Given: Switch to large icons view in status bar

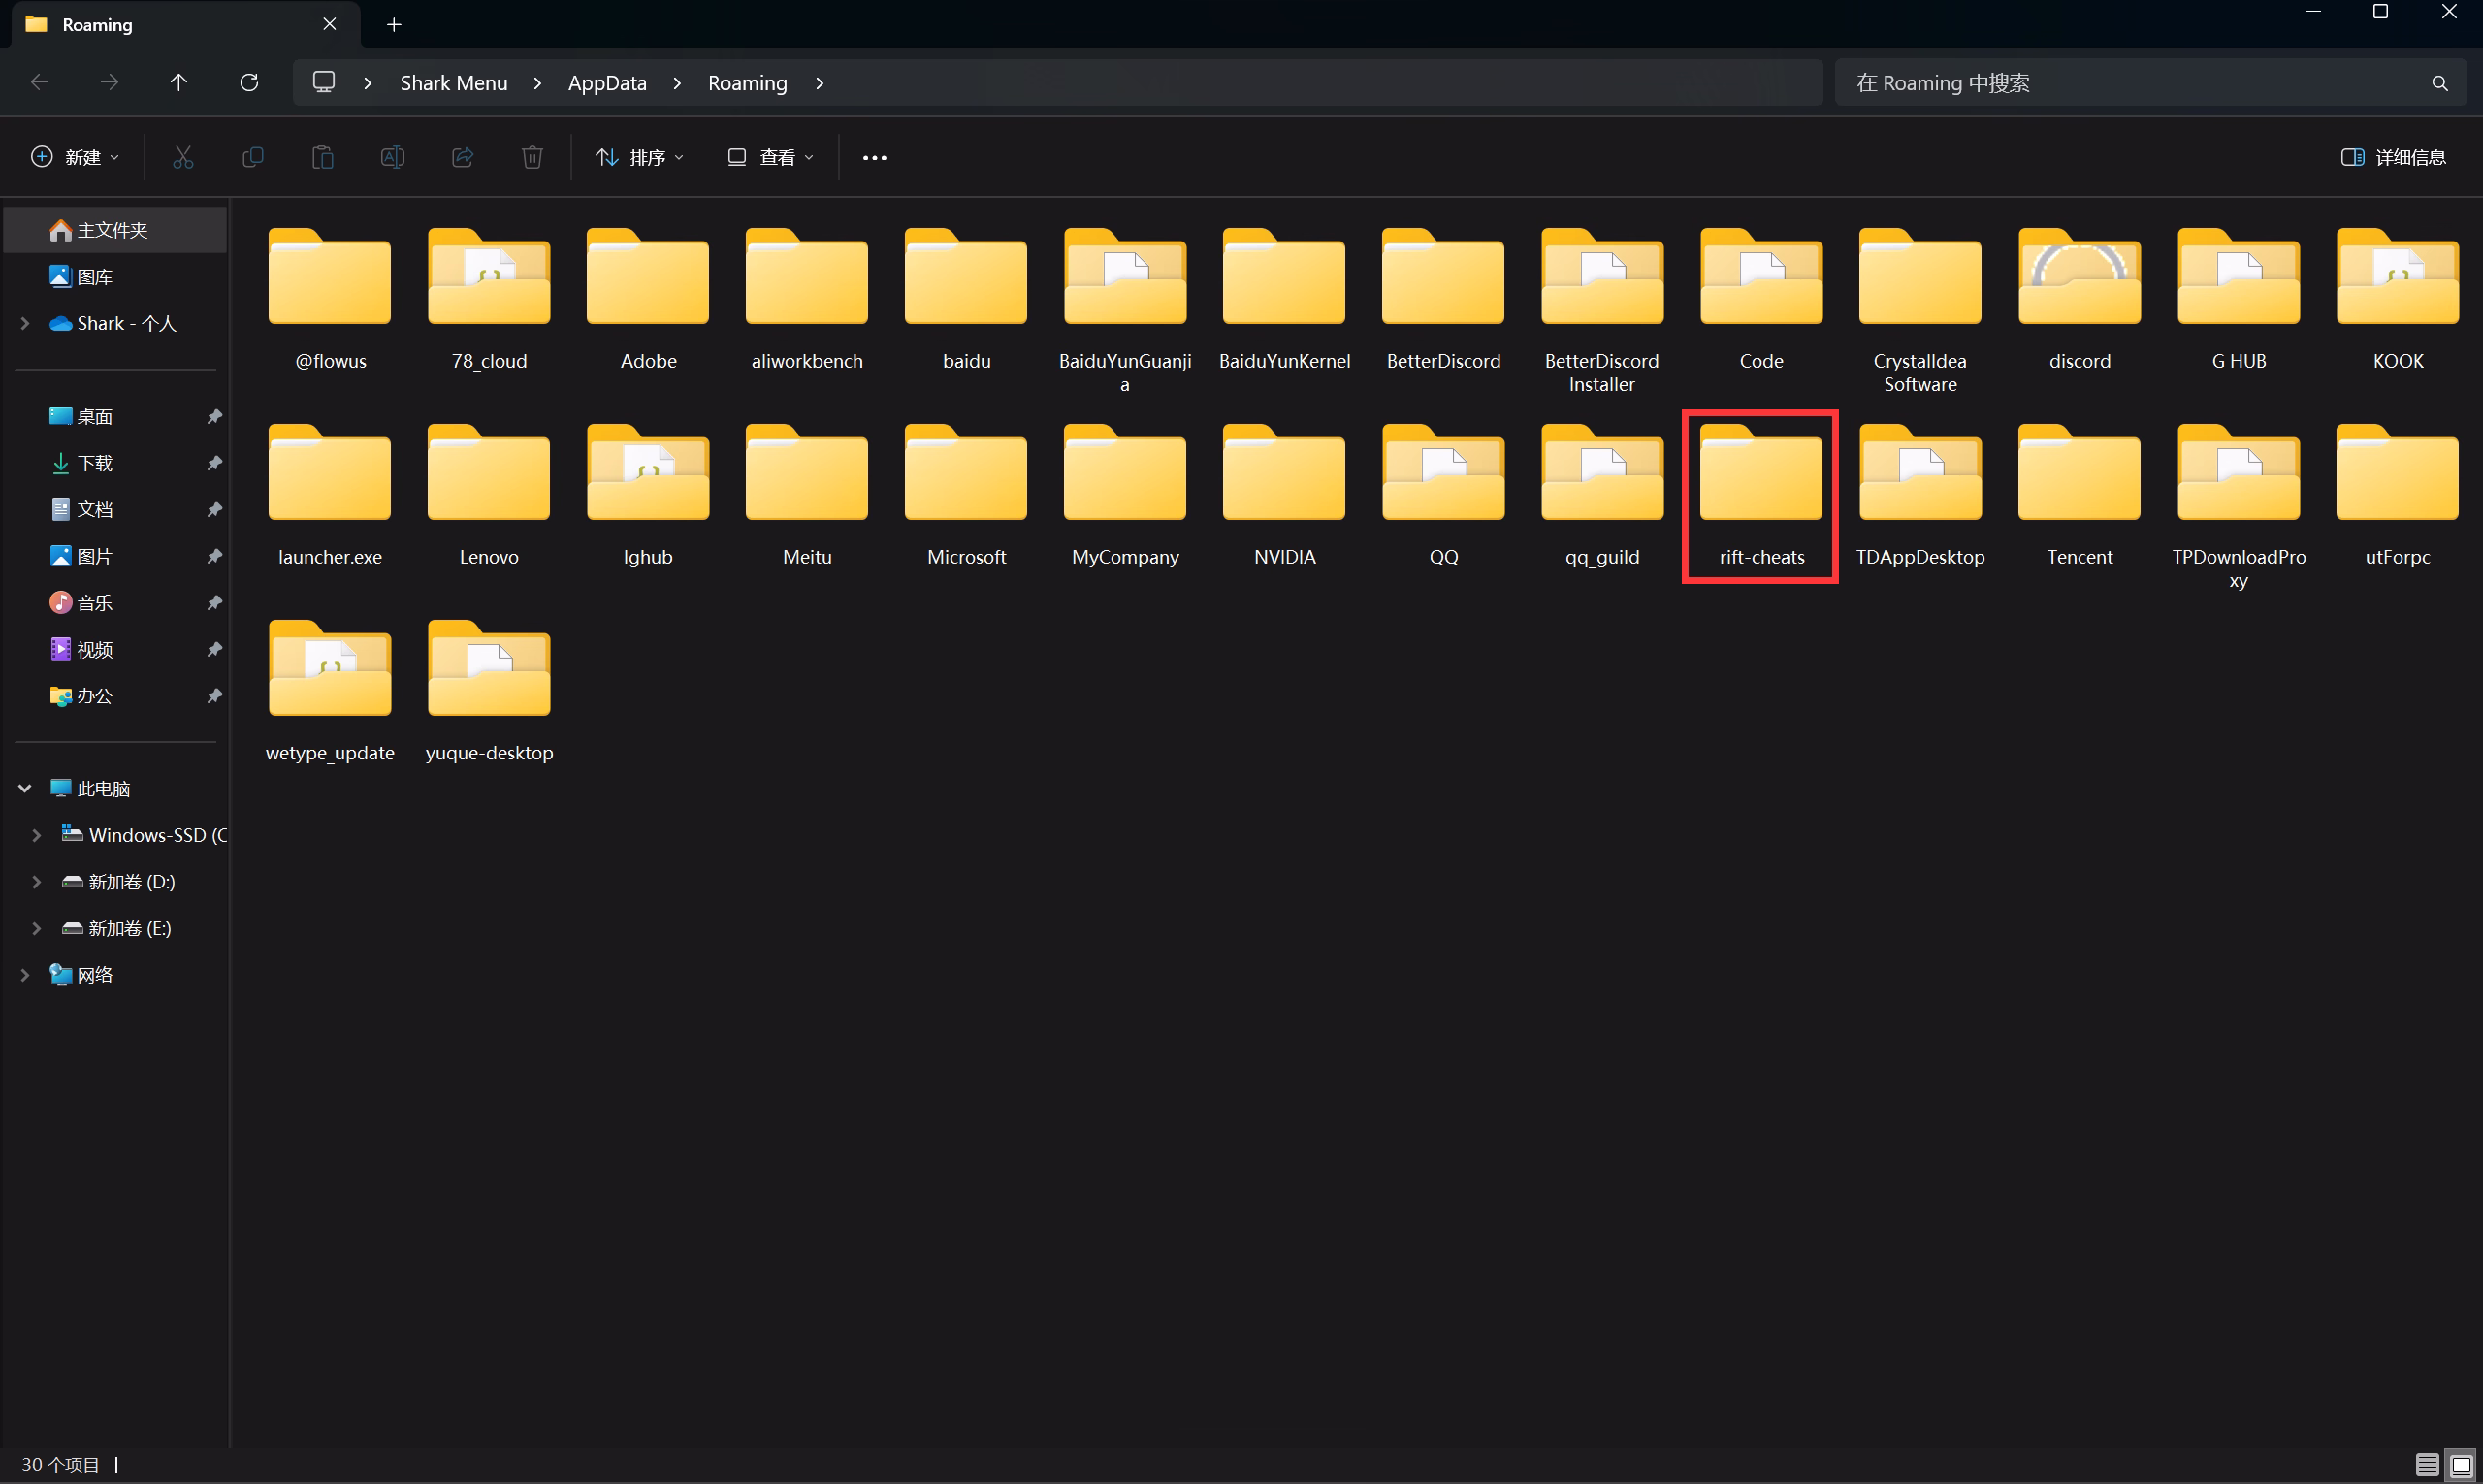Looking at the screenshot, I should point(2461,1465).
